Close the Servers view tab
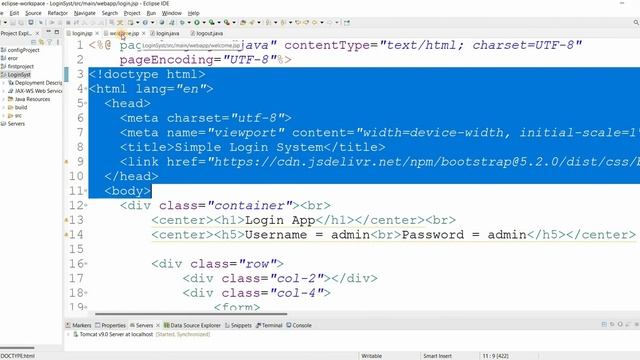 [158, 325]
